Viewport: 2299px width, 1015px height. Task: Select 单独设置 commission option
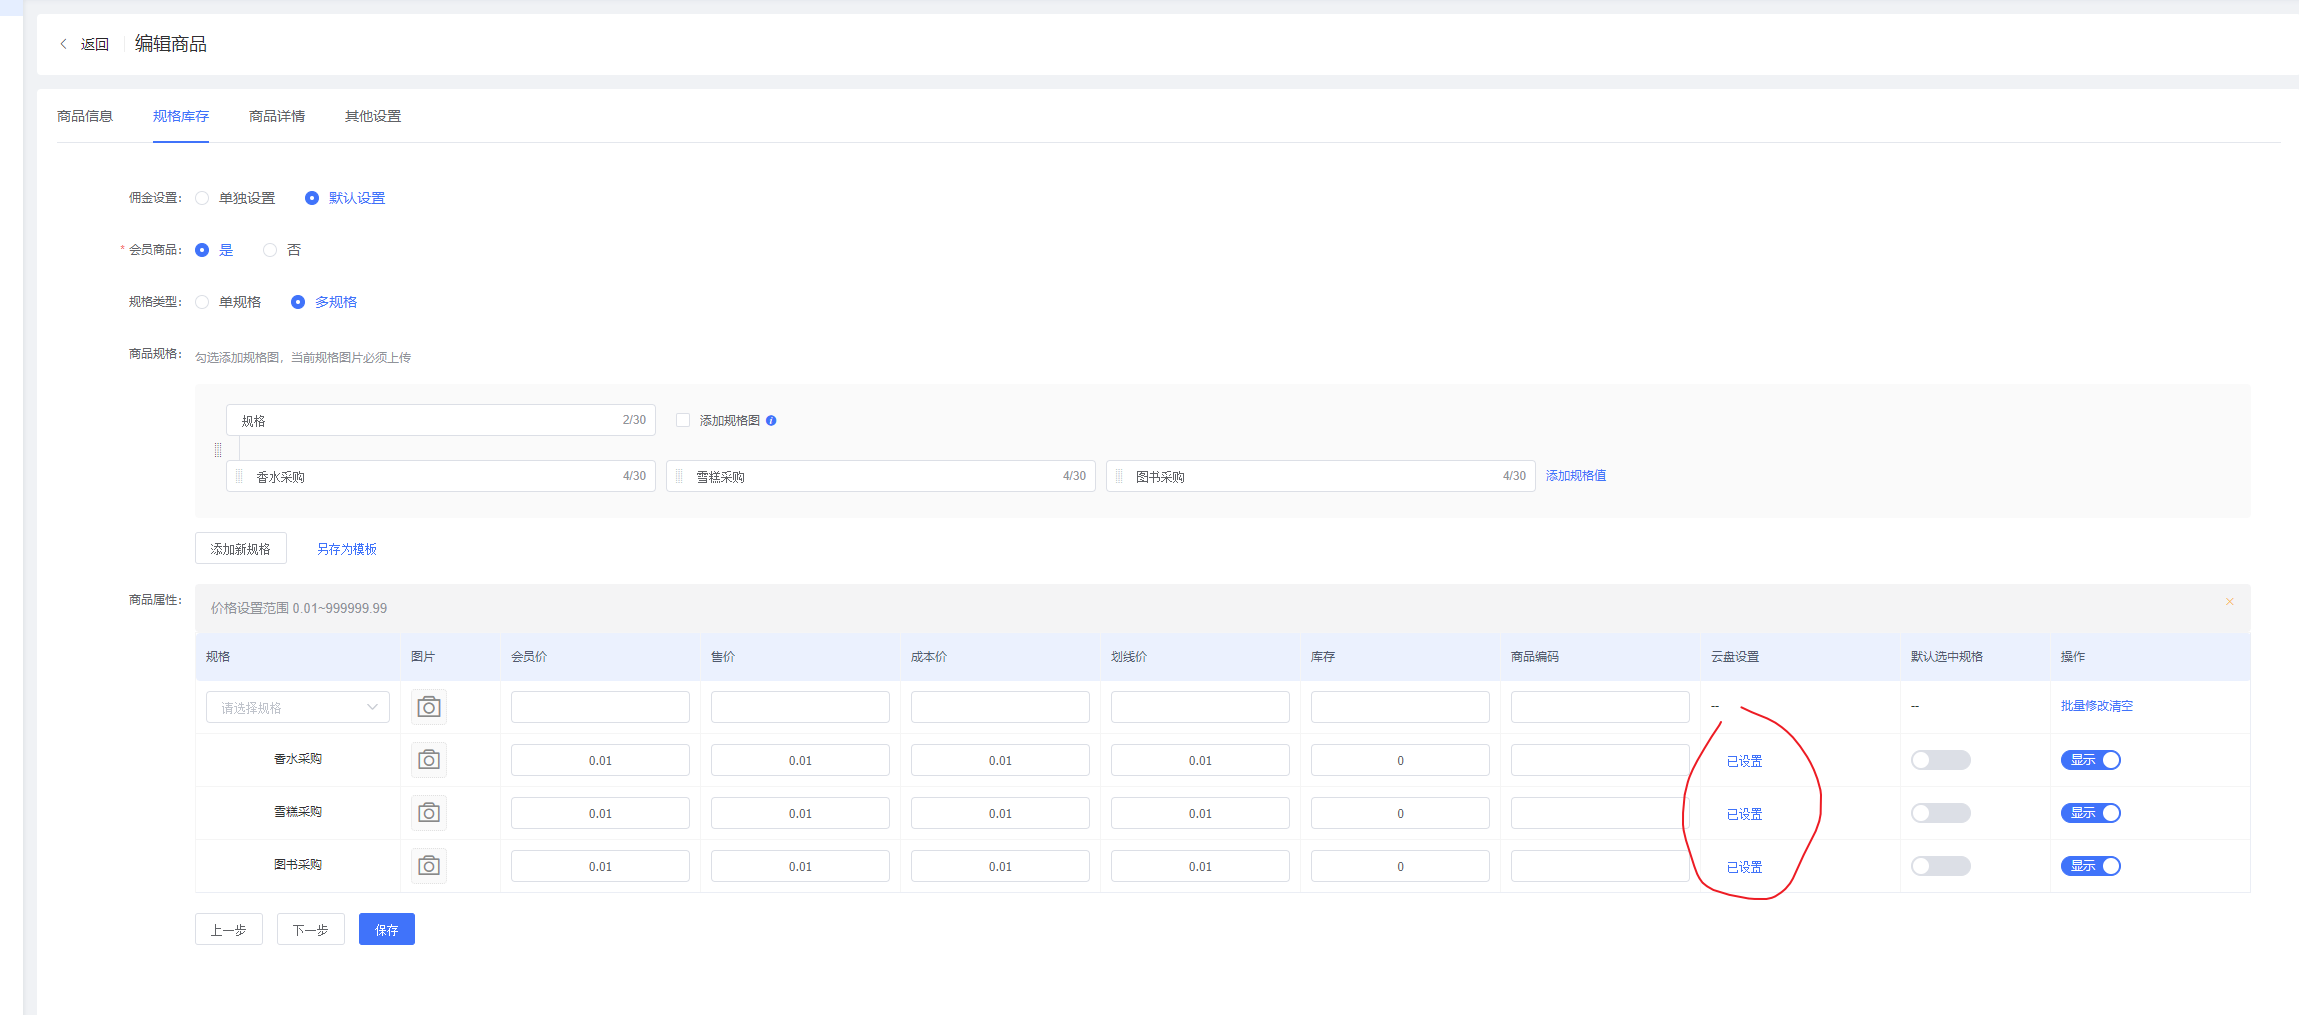(x=236, y=198)
